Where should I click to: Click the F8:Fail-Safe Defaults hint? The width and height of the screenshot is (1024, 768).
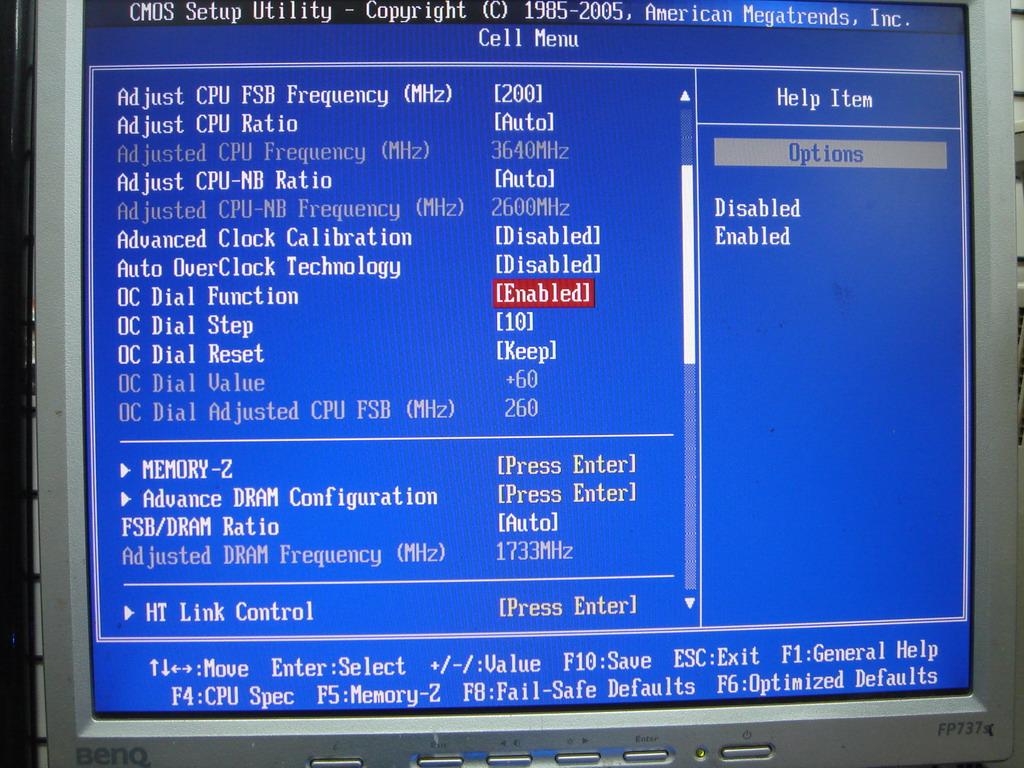pos(579,689)
